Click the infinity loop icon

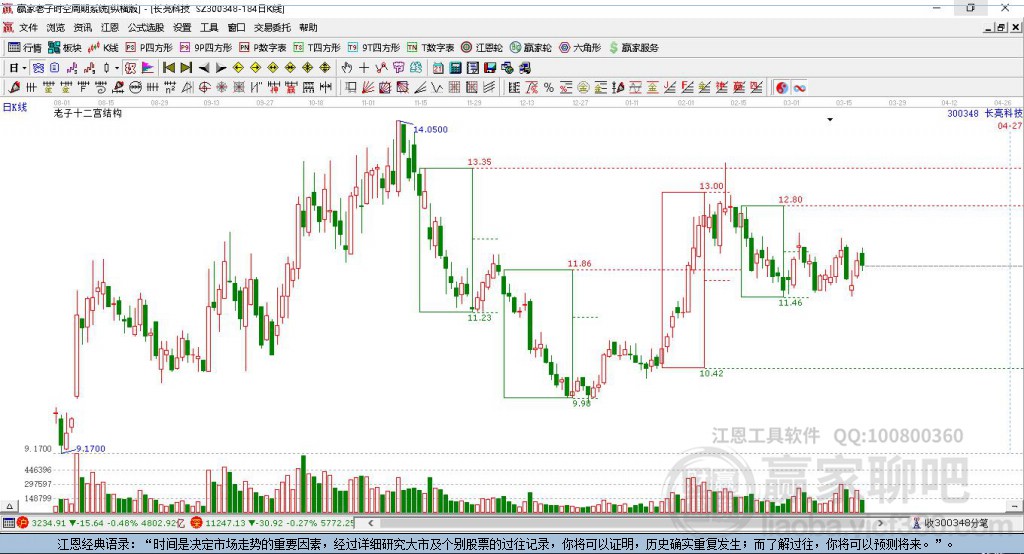[x=799, y=88]
